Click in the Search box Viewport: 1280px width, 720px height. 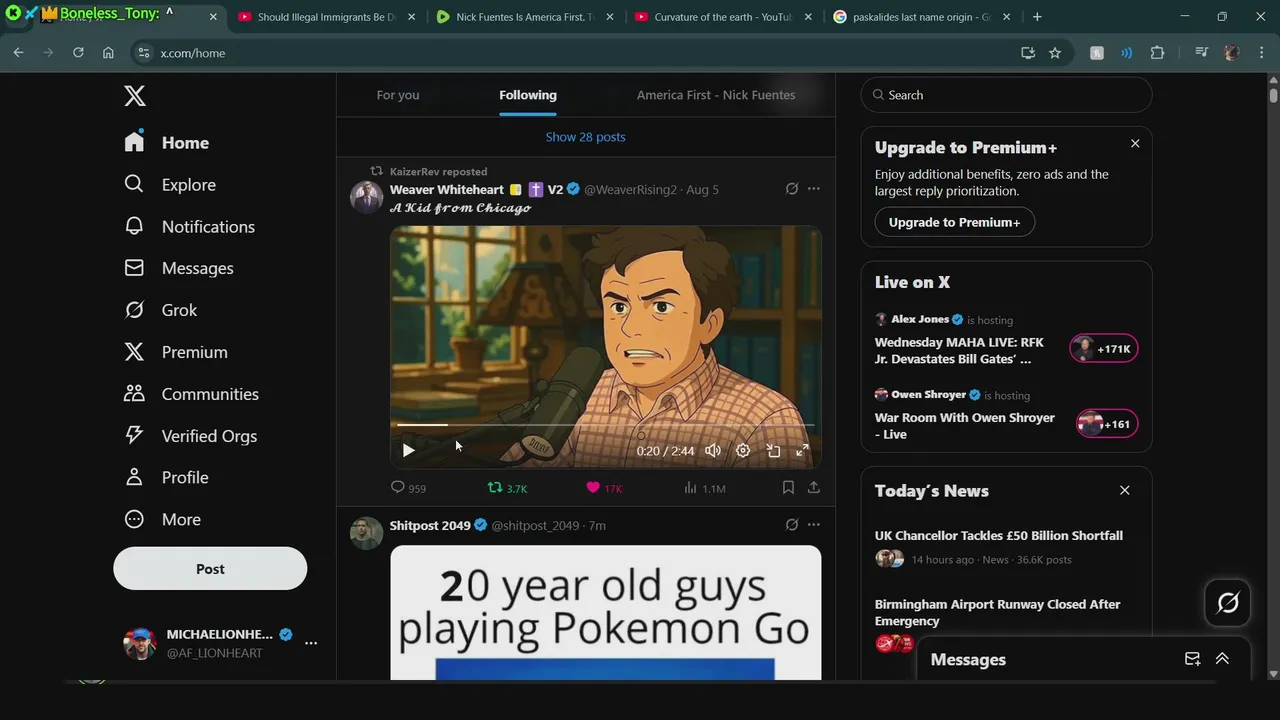[x=1006, y=95]
